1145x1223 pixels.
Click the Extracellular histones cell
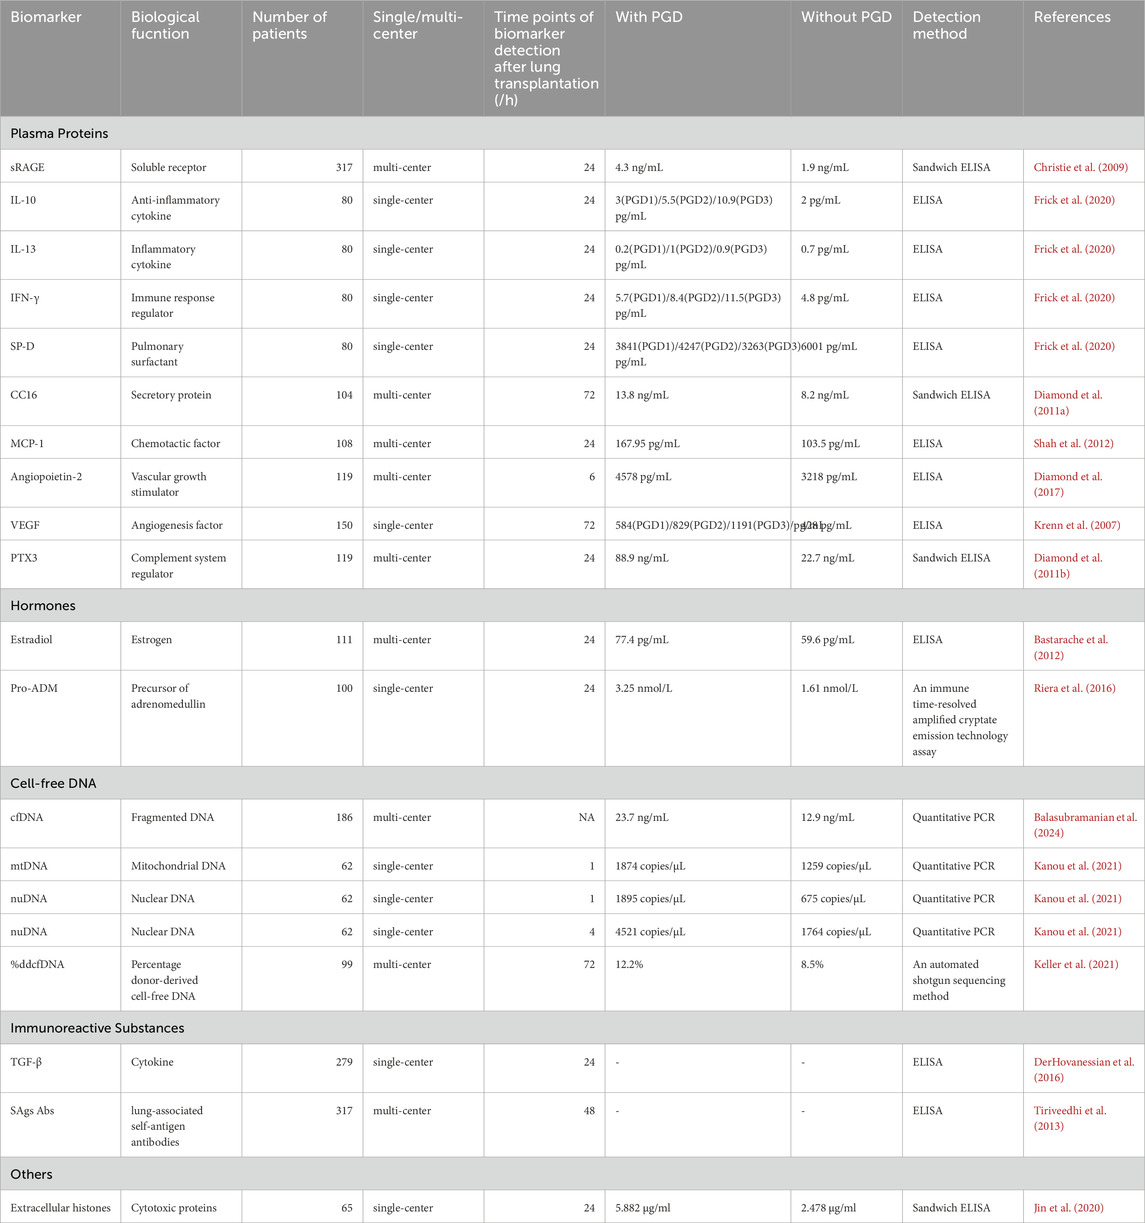pos(60,1208)
